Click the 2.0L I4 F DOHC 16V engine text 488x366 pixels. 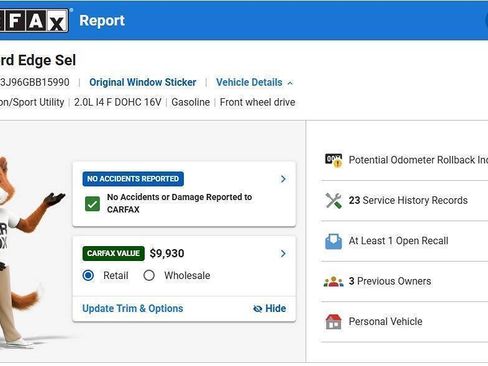coord(118,102)
